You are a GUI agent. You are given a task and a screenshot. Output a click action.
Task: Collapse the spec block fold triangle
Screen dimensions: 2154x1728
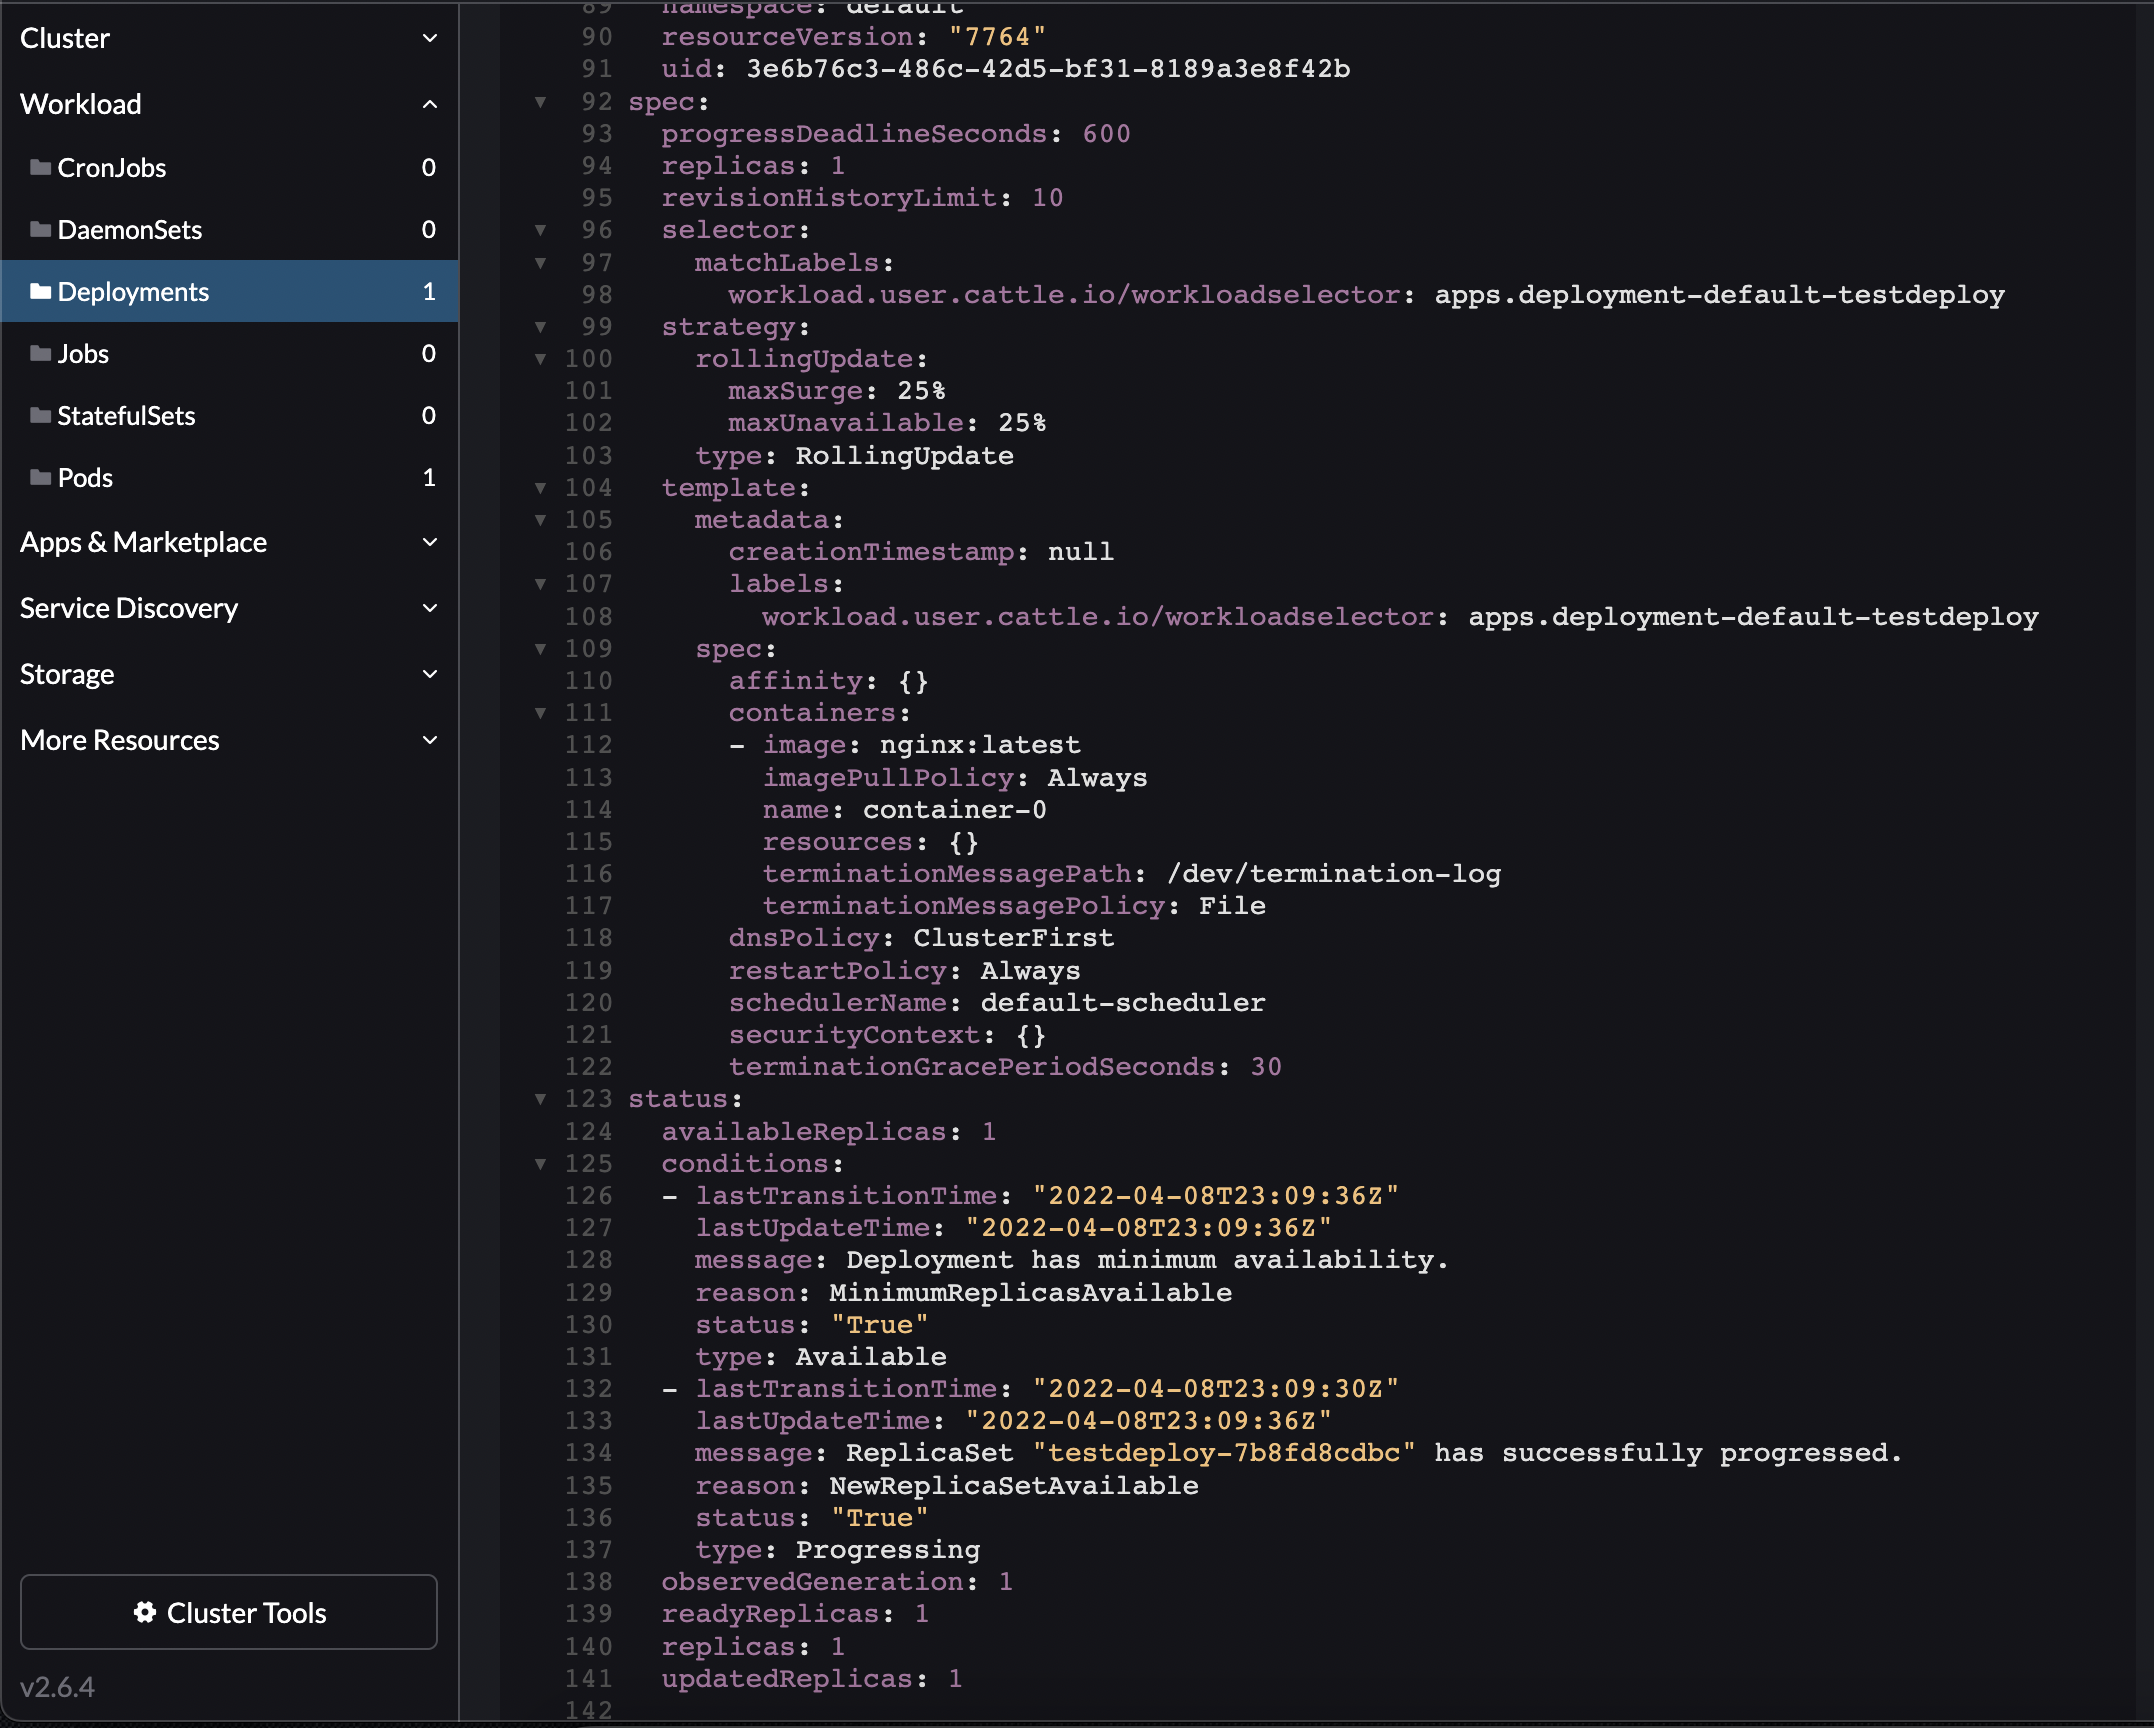tap(541, 101)
